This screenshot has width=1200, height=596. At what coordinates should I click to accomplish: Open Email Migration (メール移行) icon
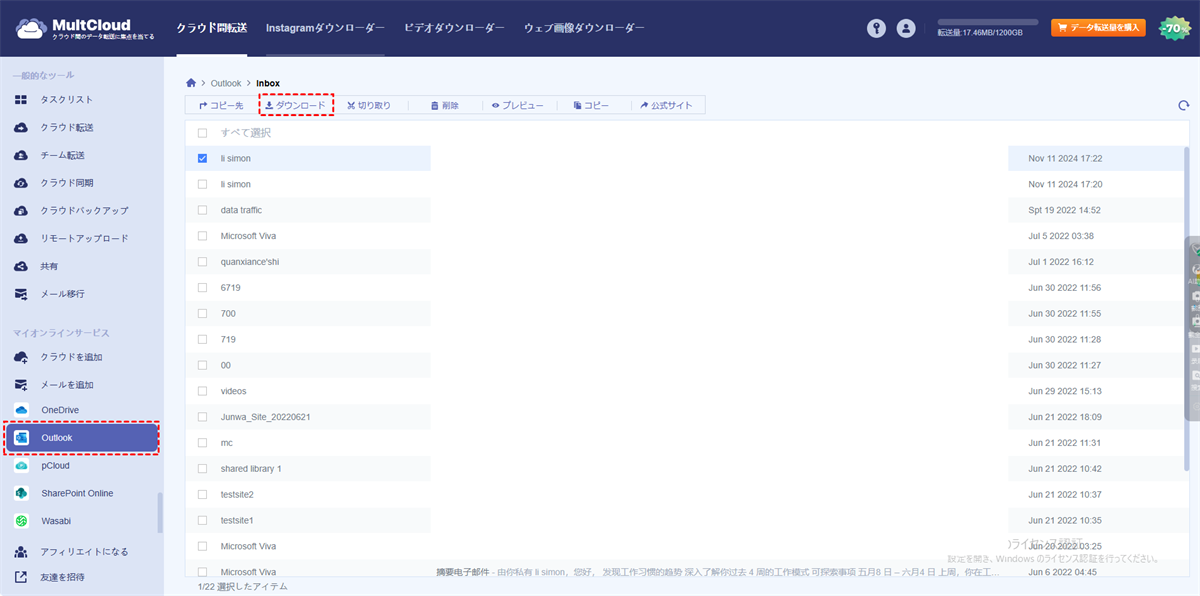20,294
